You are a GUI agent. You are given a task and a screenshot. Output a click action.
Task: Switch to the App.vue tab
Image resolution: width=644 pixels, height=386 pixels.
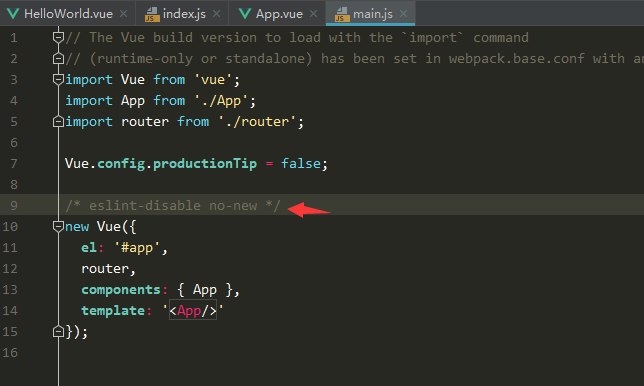[278, 14]
